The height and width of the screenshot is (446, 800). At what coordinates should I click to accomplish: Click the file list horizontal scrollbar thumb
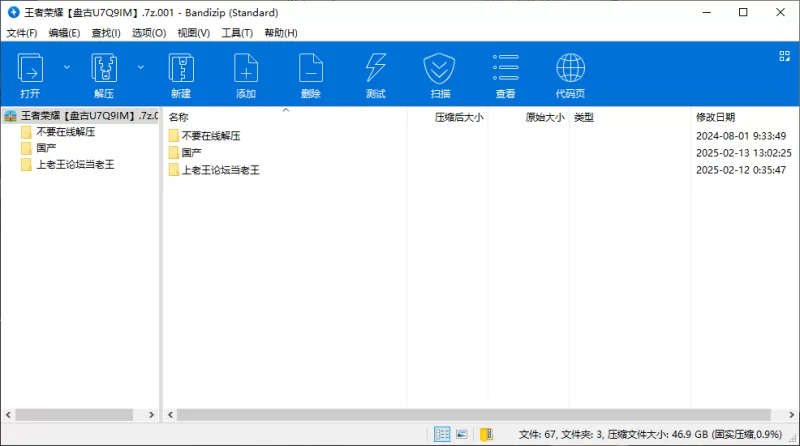tap(473, 415)
